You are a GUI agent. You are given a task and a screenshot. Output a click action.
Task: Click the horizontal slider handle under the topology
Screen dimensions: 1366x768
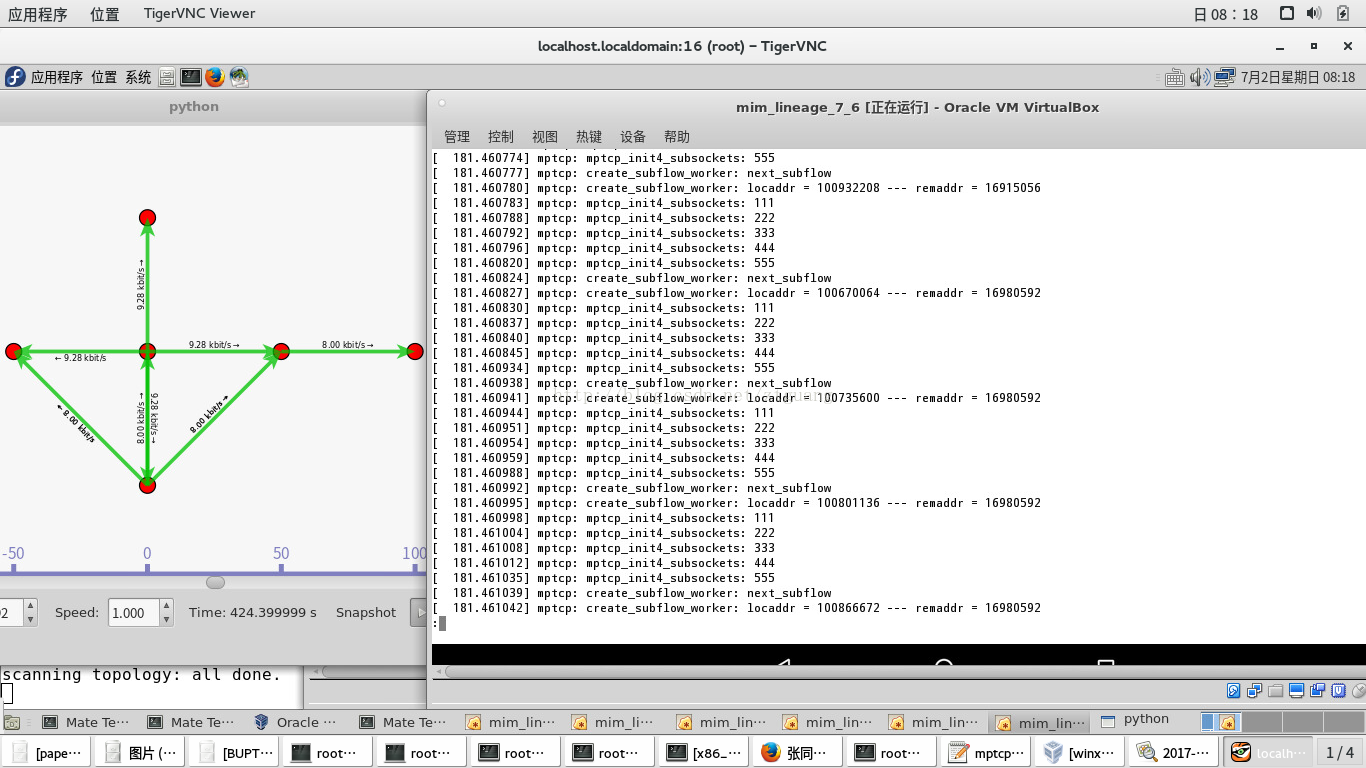tap(215, 582)
